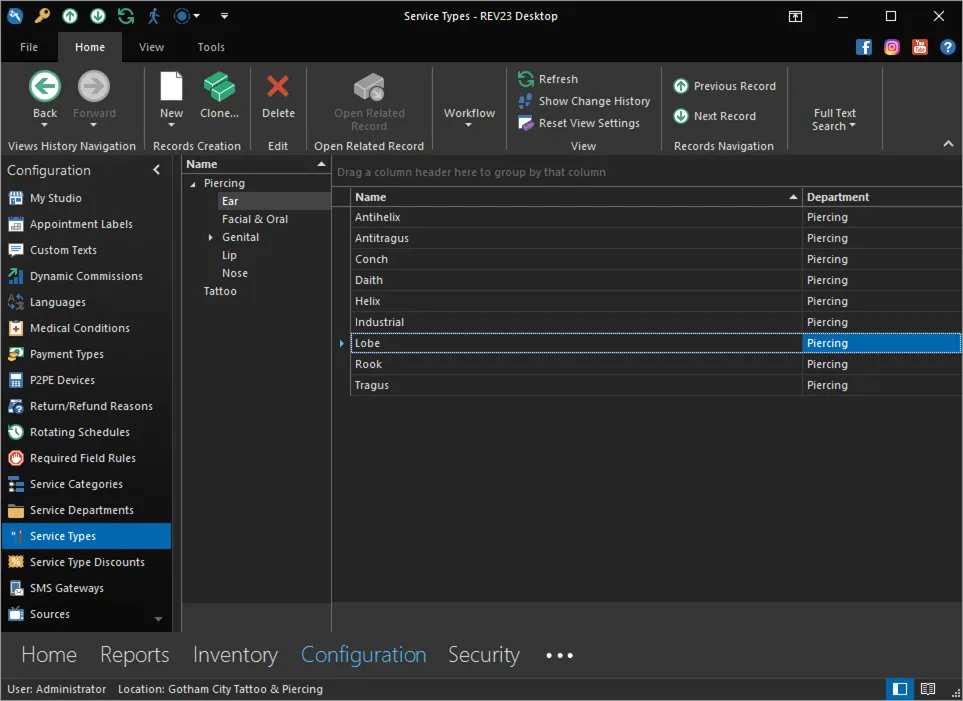963x701 pixels.
Task: Switch to the View ribbon tab
Action: pos(151,47)
